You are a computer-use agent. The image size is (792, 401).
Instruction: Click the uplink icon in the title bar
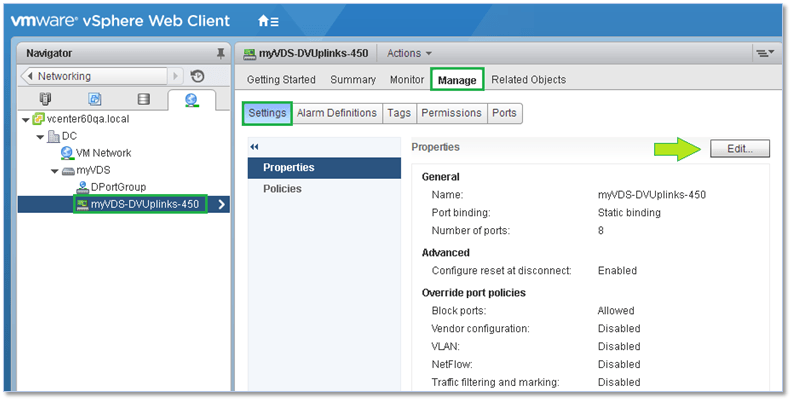[x=250, y=54]
